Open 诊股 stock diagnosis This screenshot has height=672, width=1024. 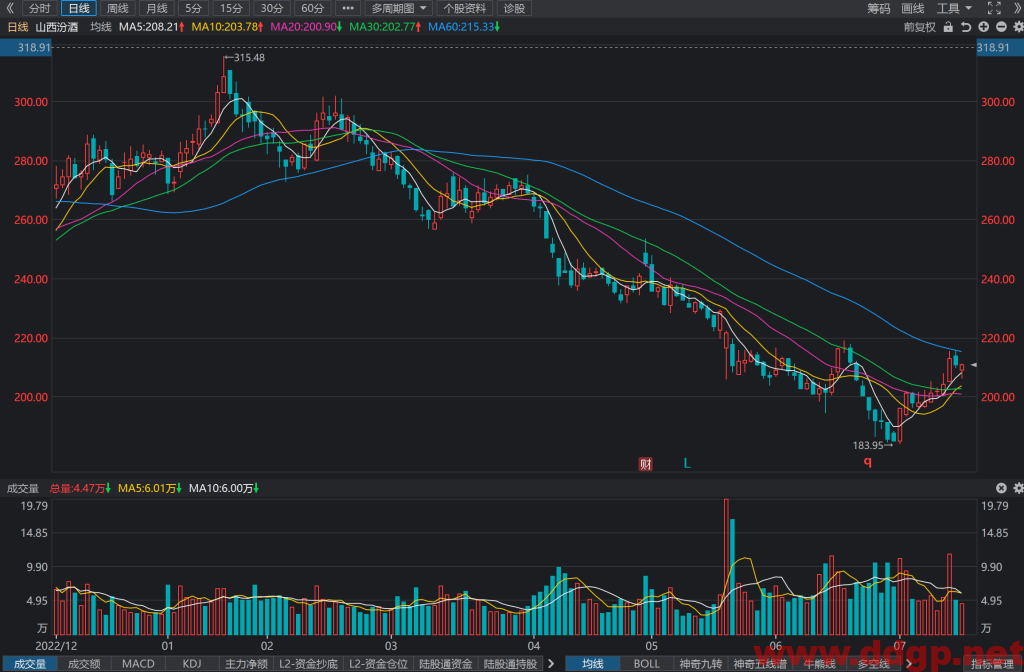(515, 8)
